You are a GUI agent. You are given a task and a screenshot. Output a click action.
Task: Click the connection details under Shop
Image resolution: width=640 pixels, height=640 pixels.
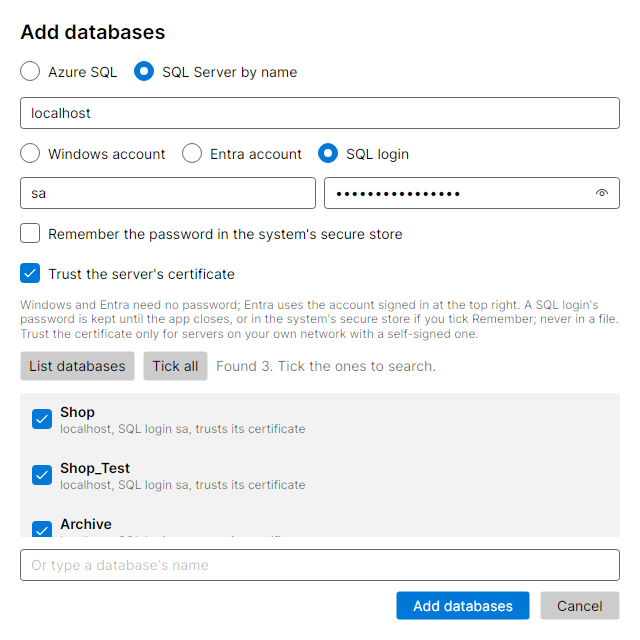(182, 429)
